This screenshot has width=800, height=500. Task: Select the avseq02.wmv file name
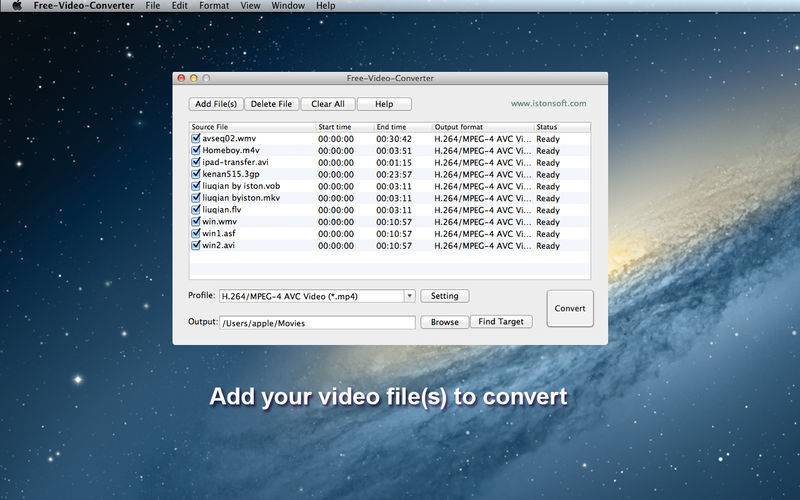coord(229,138)
